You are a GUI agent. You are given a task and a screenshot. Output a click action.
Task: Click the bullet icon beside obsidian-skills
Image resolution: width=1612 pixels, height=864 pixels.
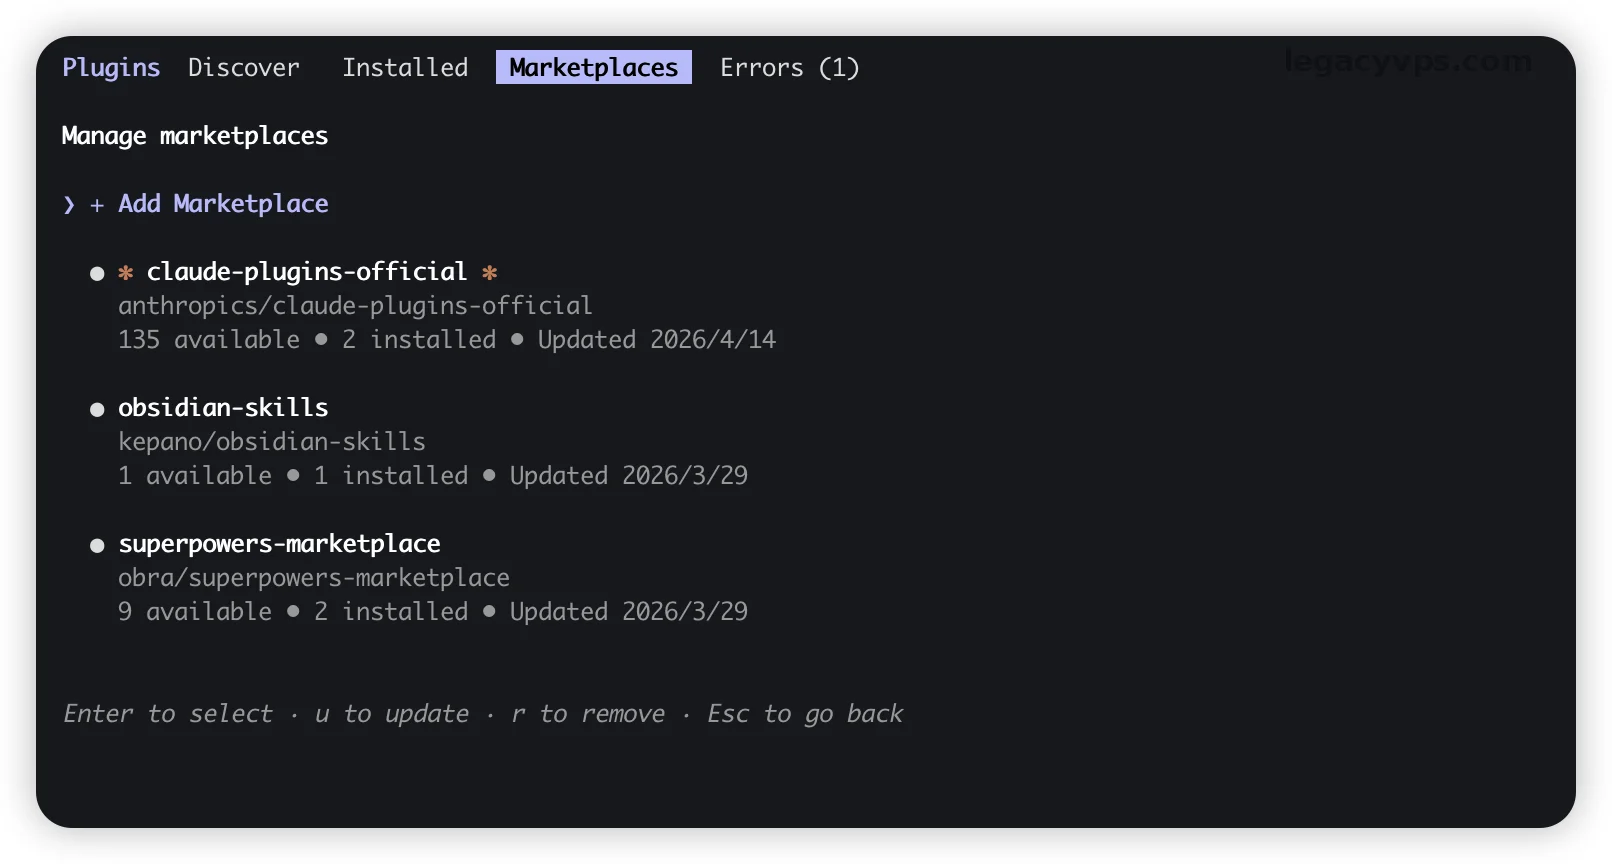[97, 409]
